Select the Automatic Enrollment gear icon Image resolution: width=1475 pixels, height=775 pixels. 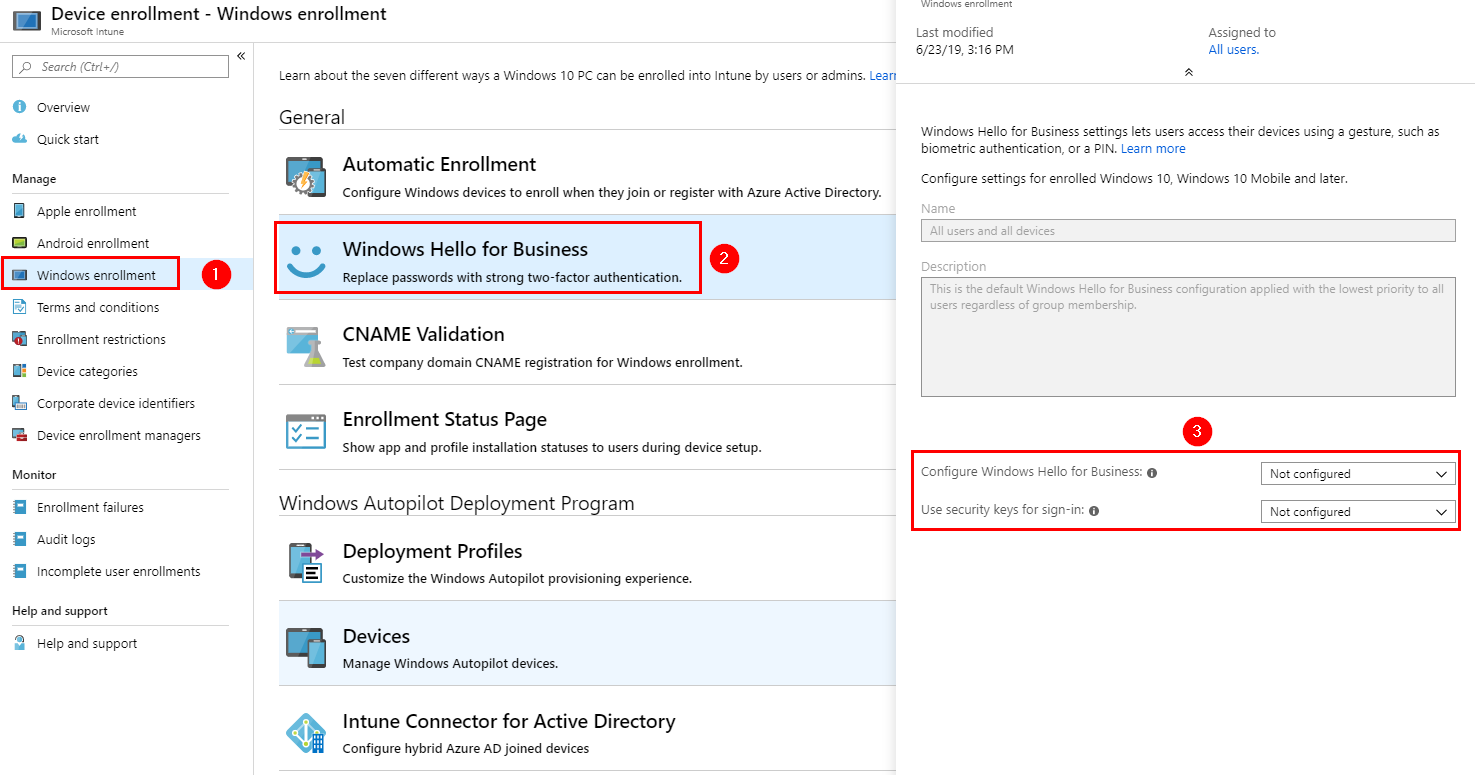tap(306, 176)
